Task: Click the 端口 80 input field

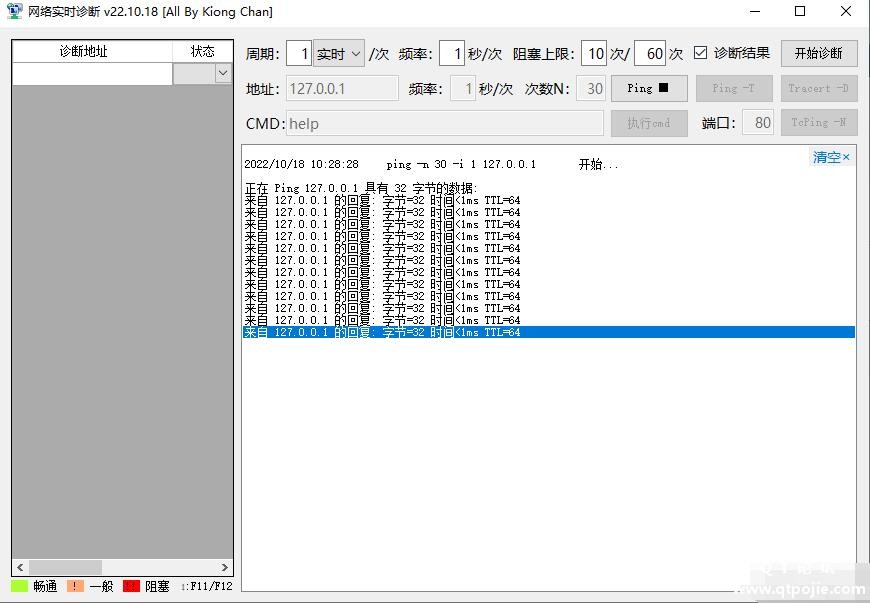Action: [758, 123]
